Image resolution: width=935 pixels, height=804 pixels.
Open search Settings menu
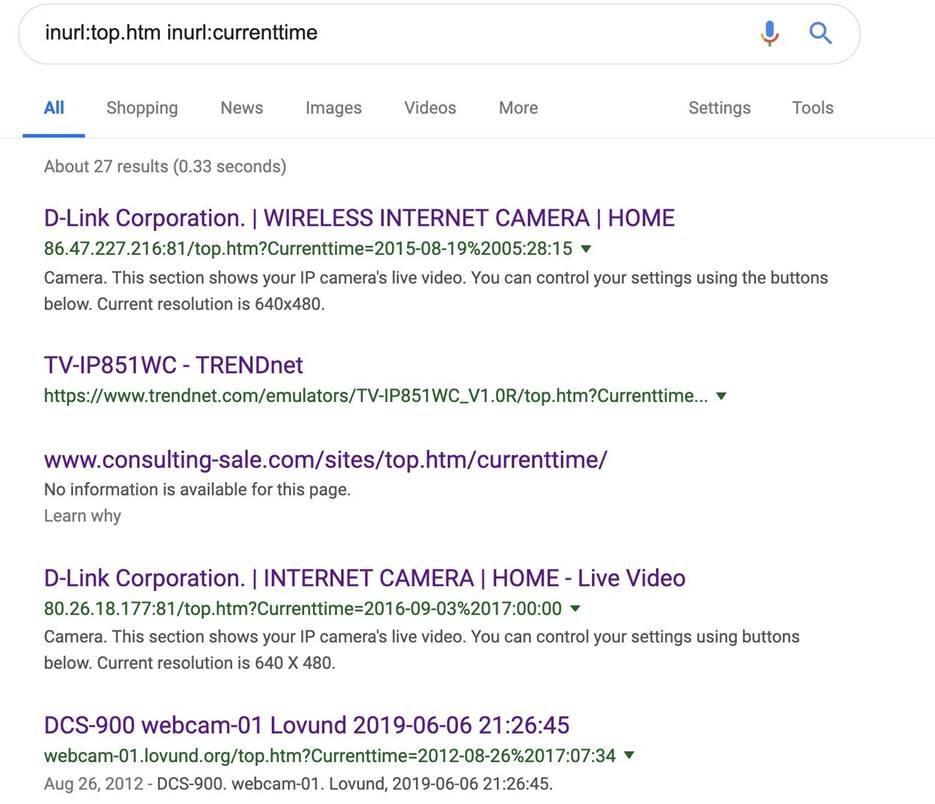[x=719, y=108]
